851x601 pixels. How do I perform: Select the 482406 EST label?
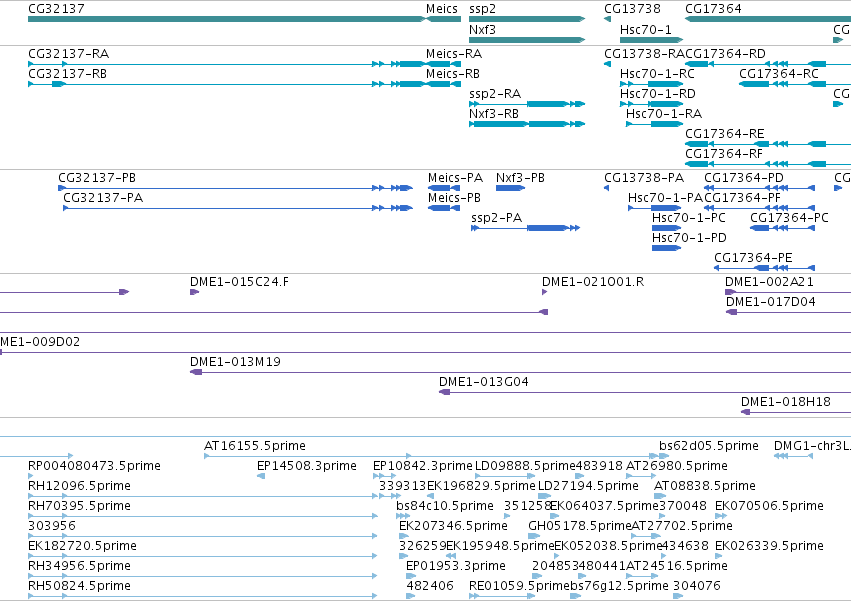430,586
